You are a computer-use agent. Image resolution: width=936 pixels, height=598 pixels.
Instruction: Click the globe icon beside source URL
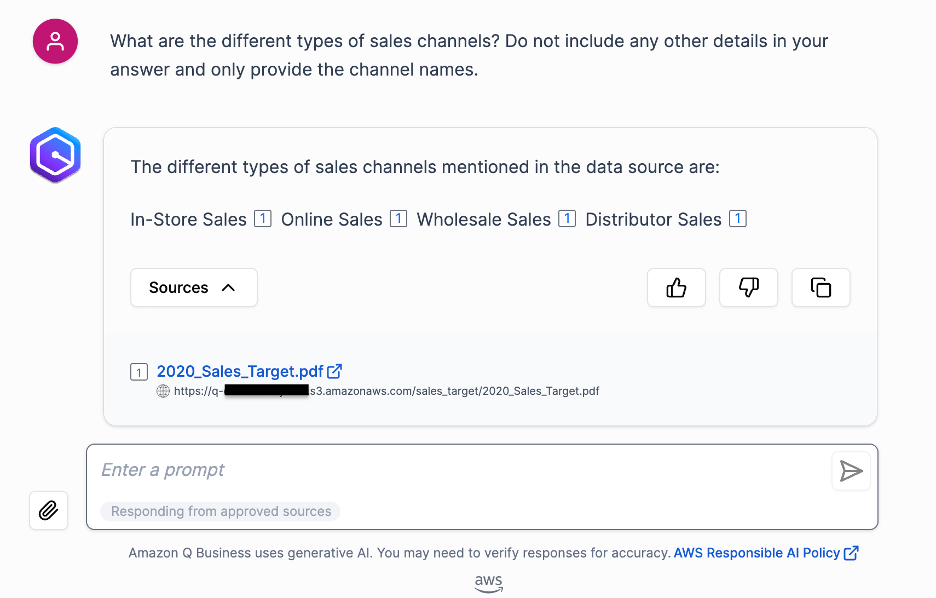coord(163,391)
